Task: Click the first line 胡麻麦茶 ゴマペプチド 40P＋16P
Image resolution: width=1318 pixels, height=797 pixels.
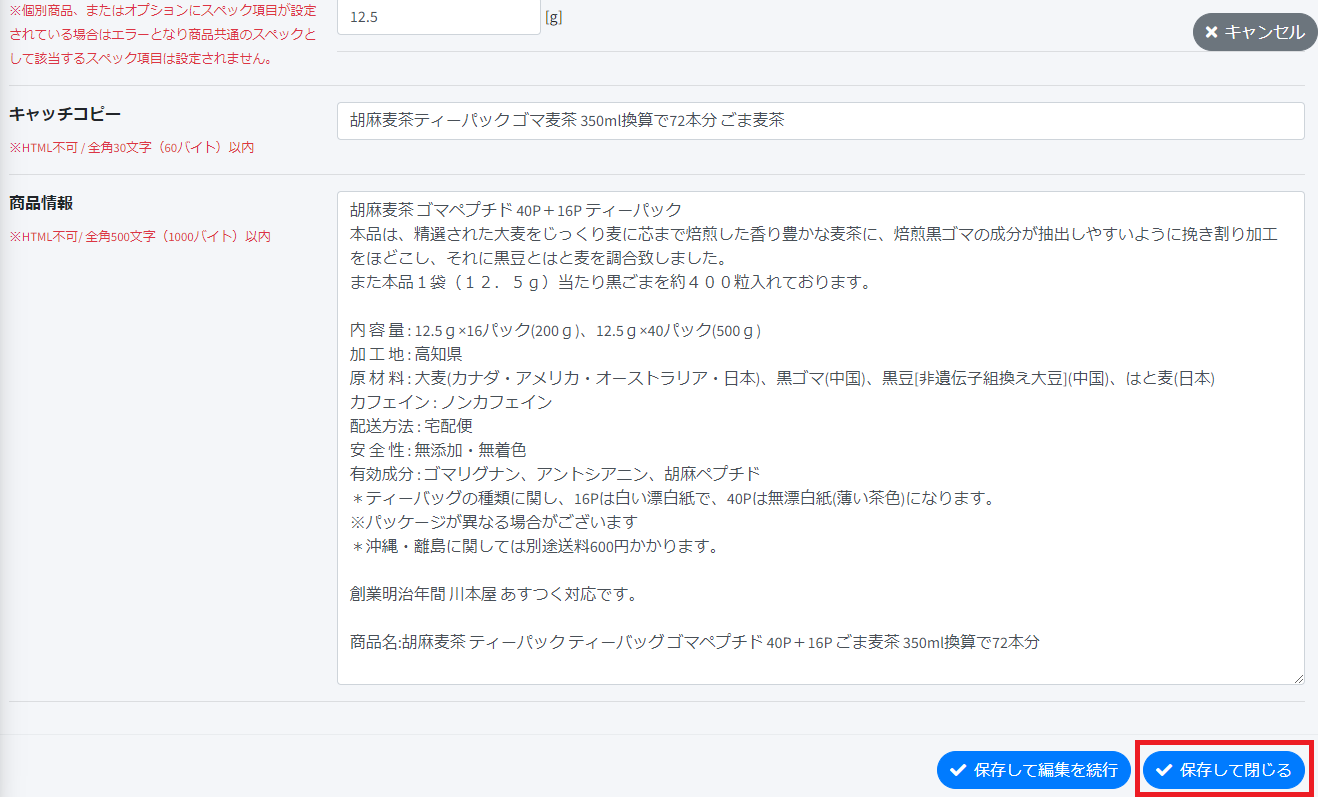Action: pyautogui.click(x=515, y=210)
